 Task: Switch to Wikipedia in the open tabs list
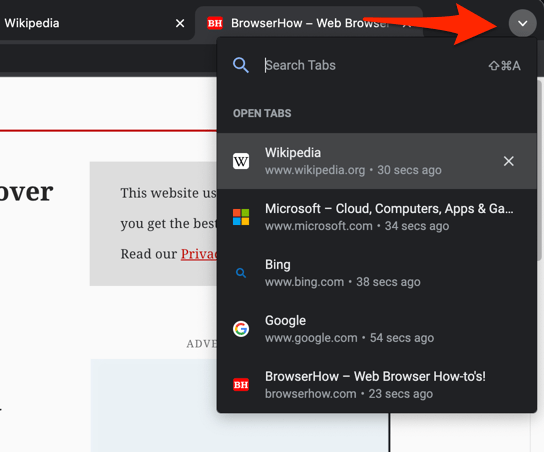(x=377, y=161)
